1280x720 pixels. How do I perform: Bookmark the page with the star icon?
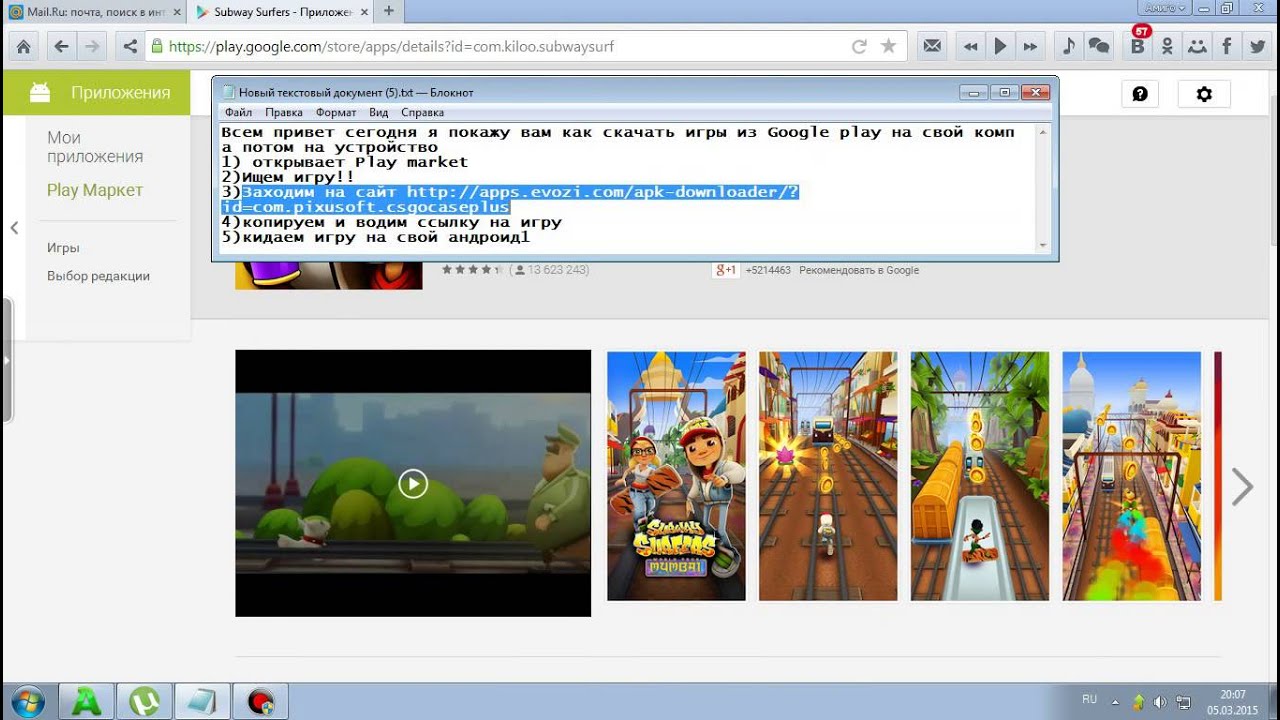click(888, 46)
